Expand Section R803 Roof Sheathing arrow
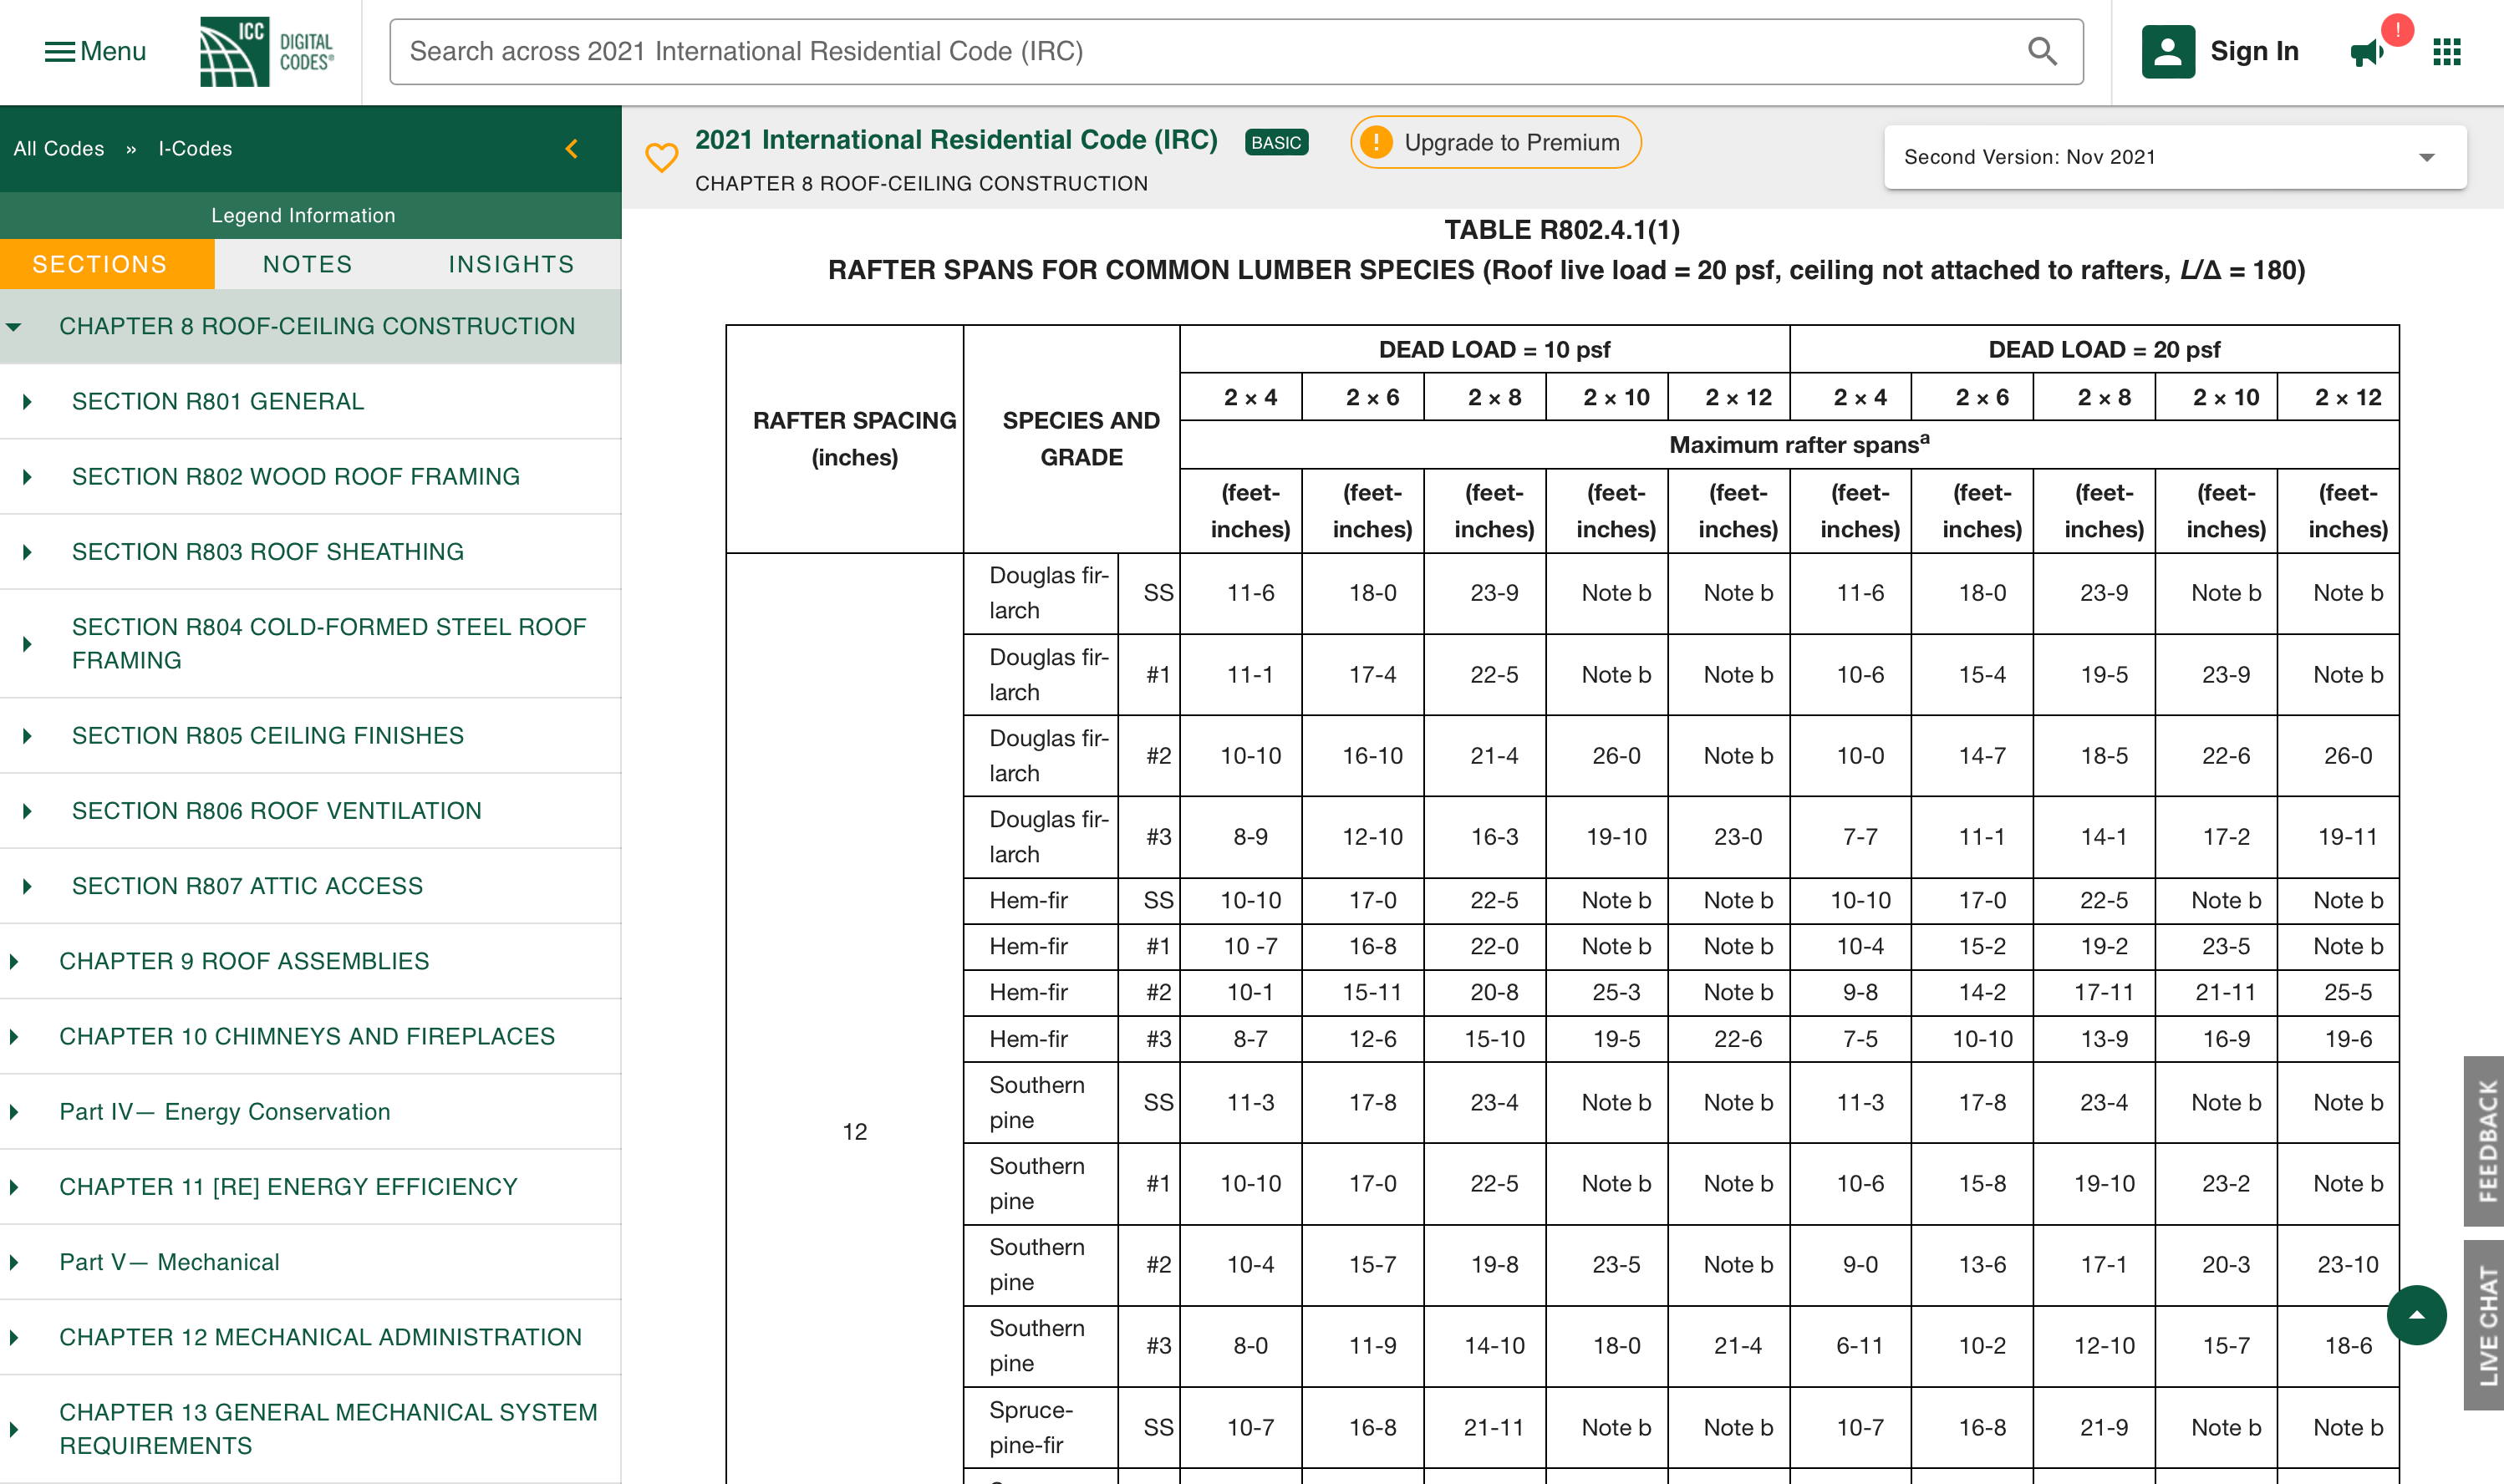The height and width of the screenshot is (1484, 2504). [x=27, y=552]
